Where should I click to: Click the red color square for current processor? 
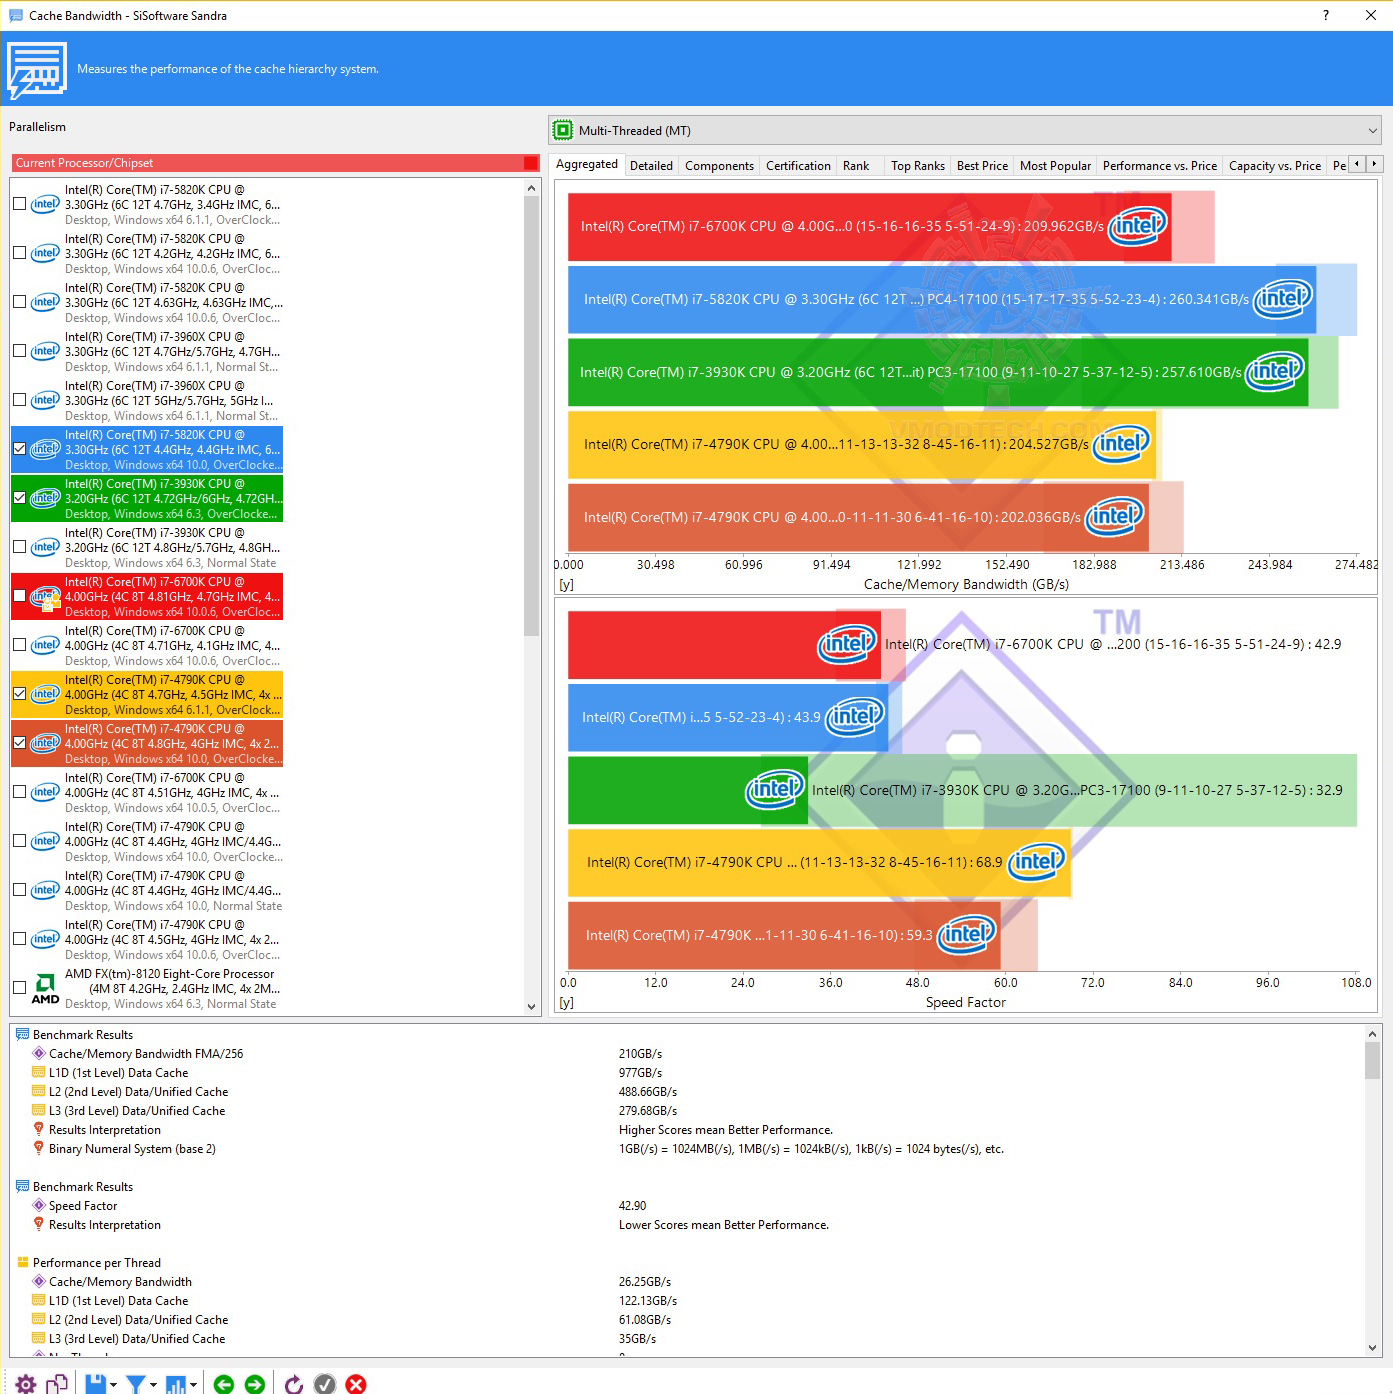coord(531,163)
